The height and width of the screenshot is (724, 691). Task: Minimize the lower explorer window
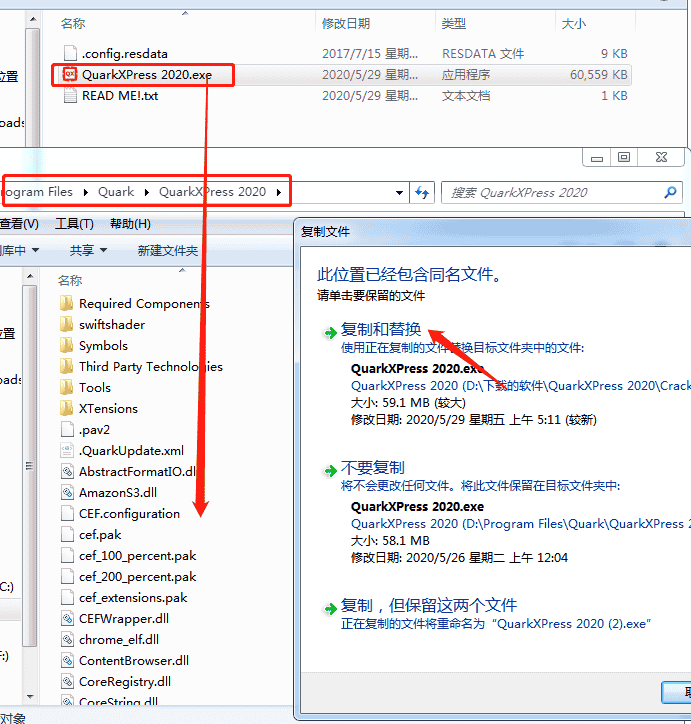pos(597,157)
